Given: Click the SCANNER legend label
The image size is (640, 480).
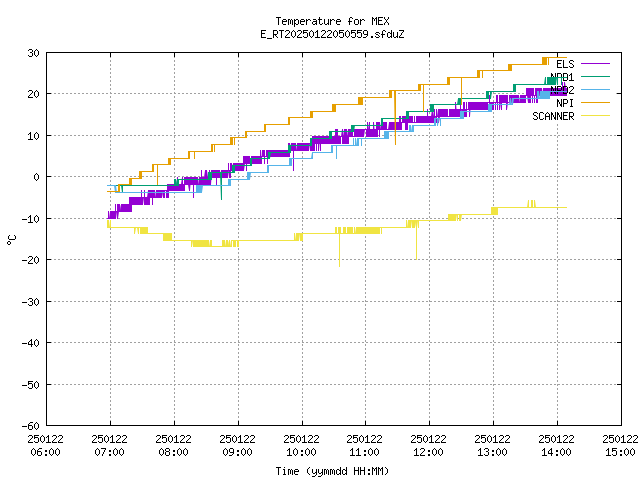Looking at the screenshot, I should point(553,116).
